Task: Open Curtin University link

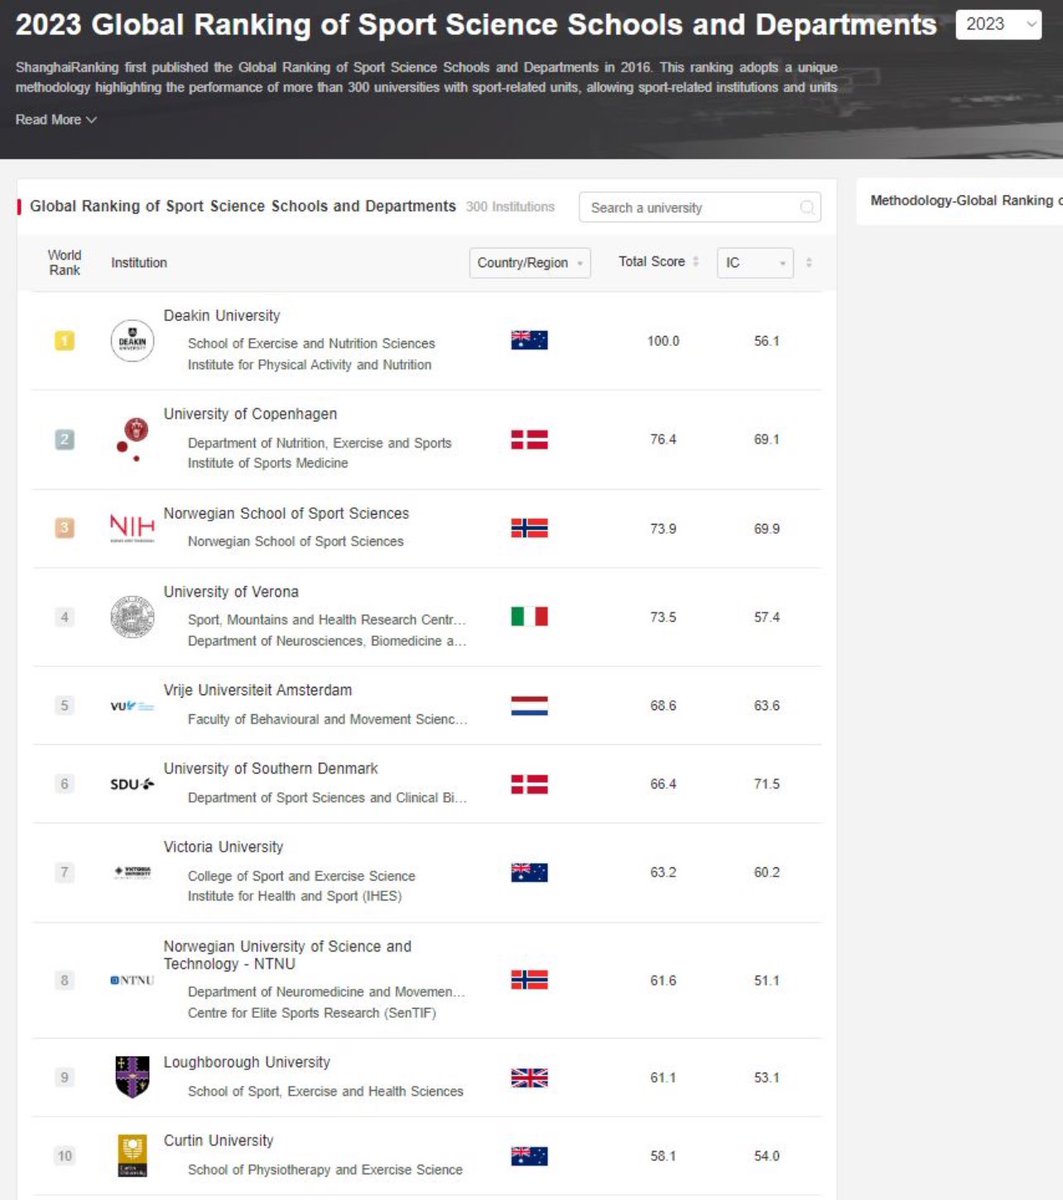Action: [x=218, y=1140]
